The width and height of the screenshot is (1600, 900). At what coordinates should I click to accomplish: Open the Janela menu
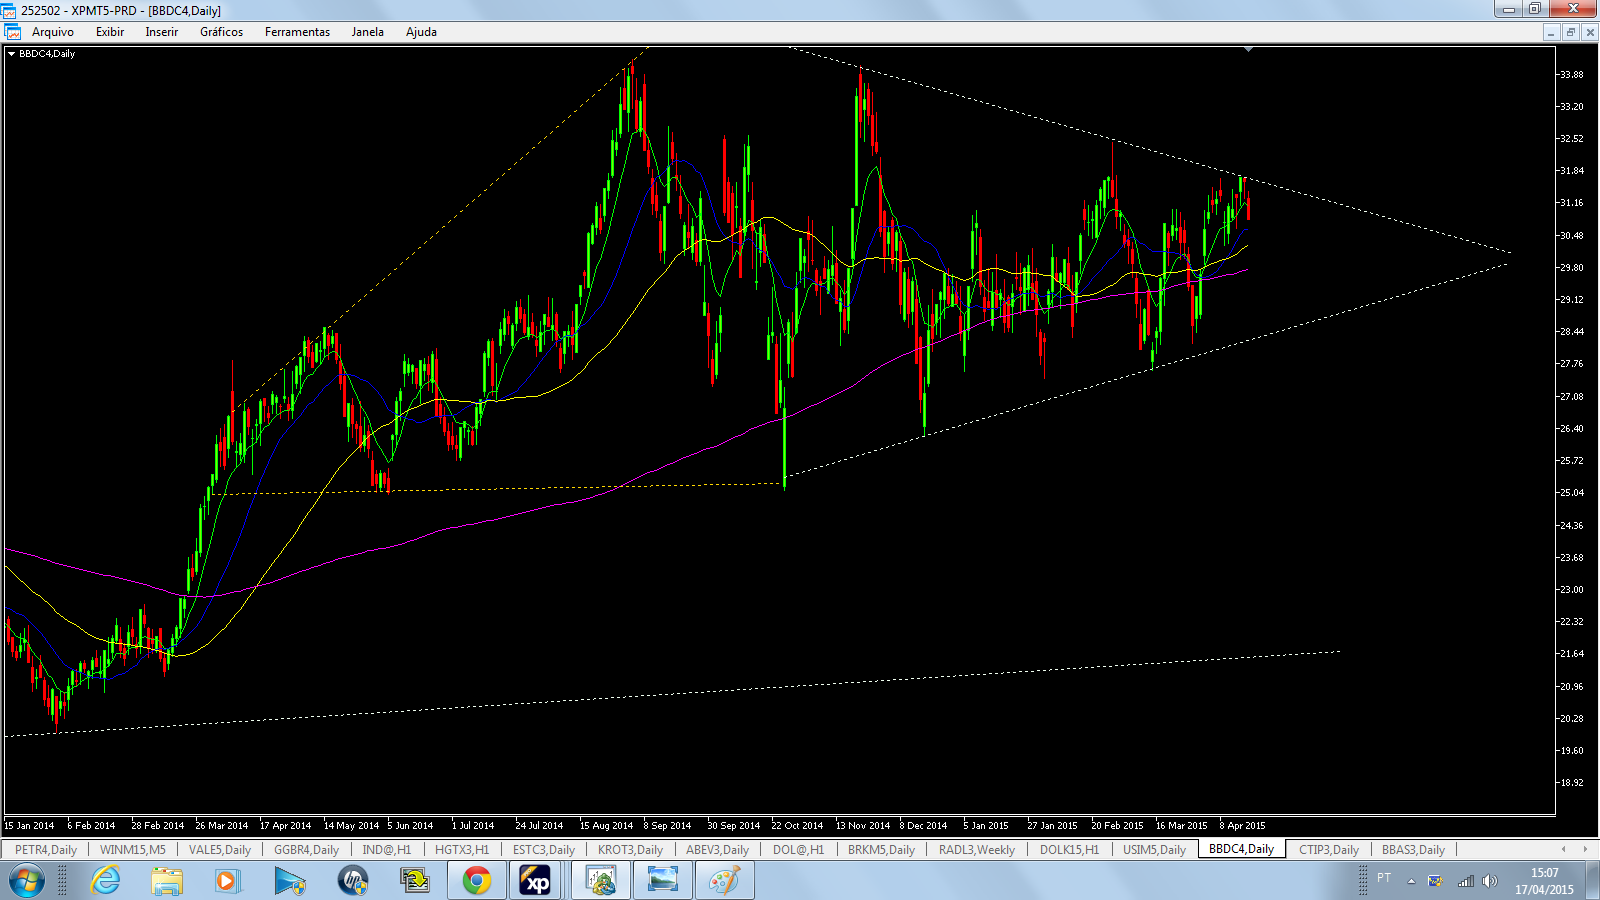(367, 32)
